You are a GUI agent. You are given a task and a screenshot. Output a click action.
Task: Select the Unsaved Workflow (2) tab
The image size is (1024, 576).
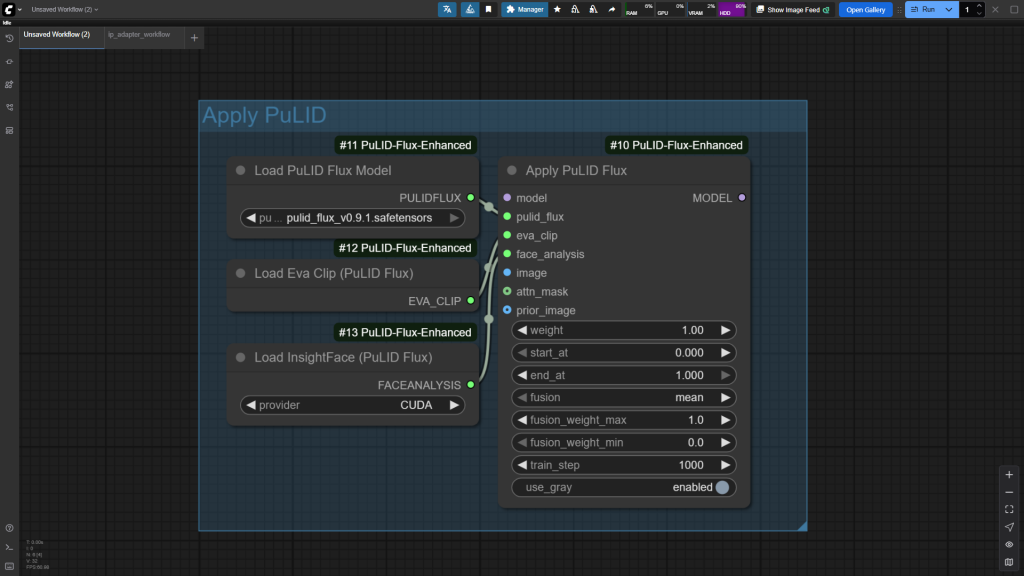click(57, 34)
